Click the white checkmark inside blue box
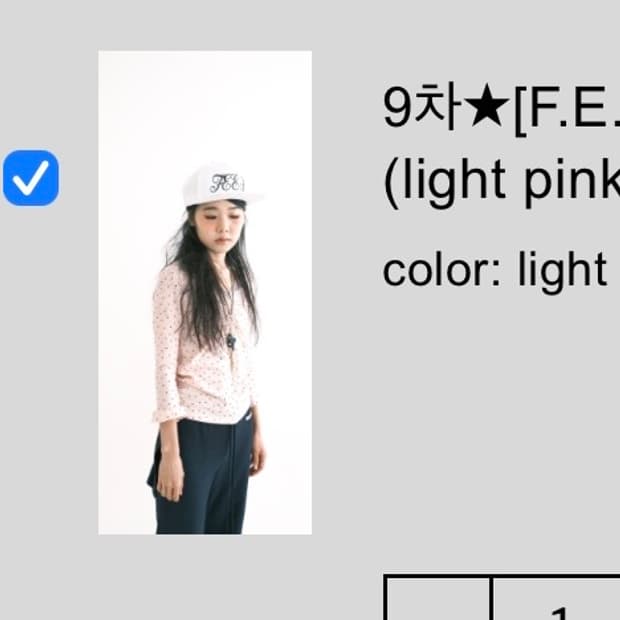620x620 pixels. coord(31,178)
